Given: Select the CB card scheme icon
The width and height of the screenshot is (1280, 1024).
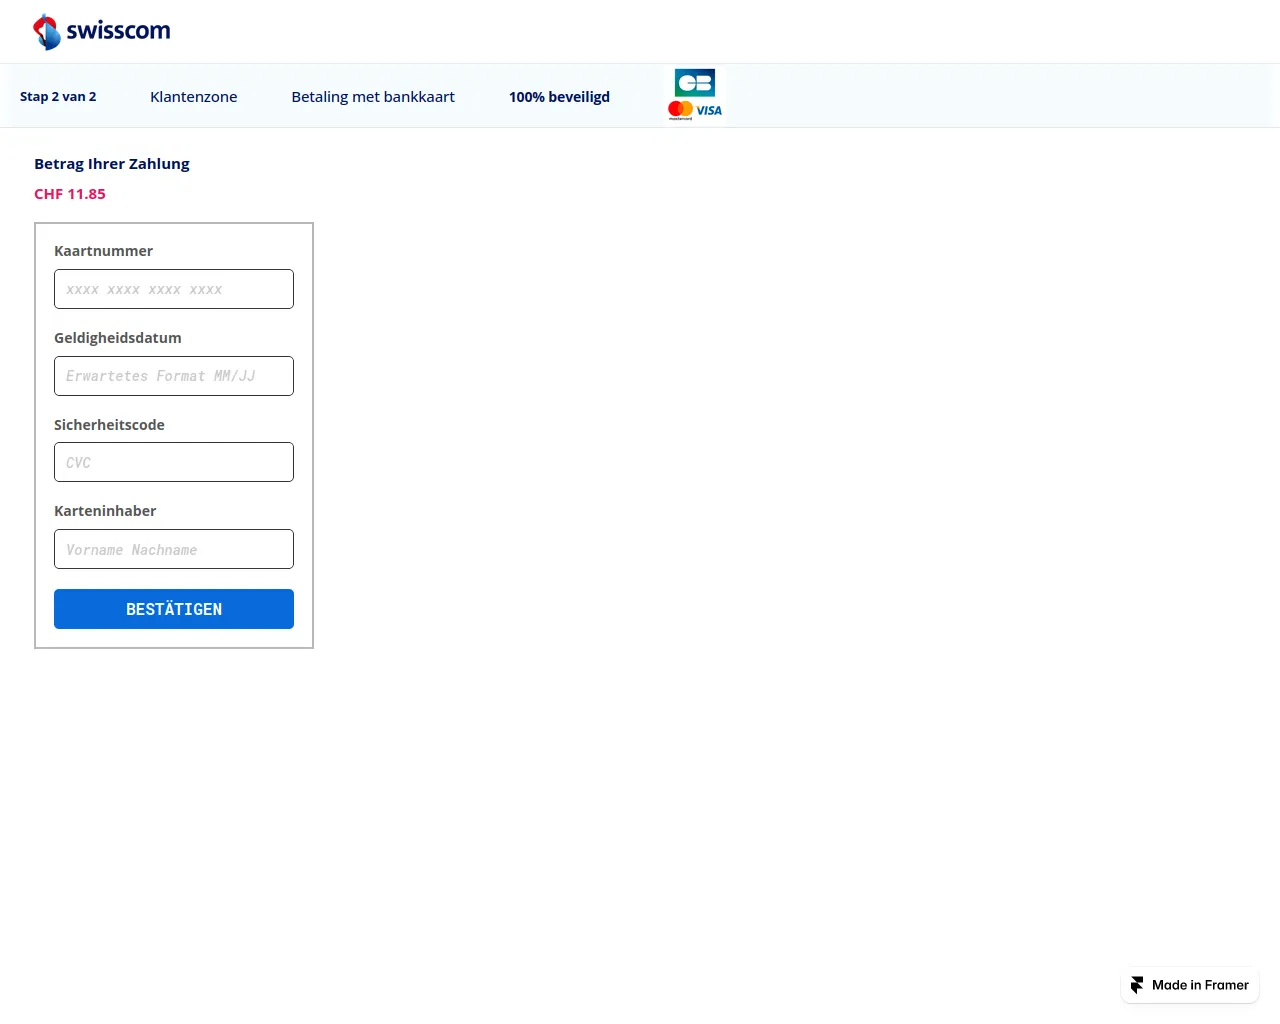Looking at the screenshot, I should point(694,82).
